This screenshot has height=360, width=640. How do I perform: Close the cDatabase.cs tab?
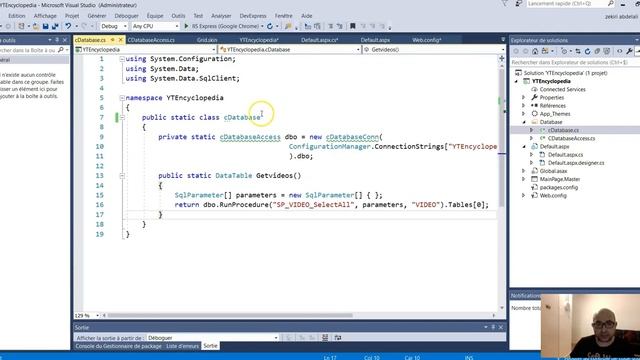point(121,40)
